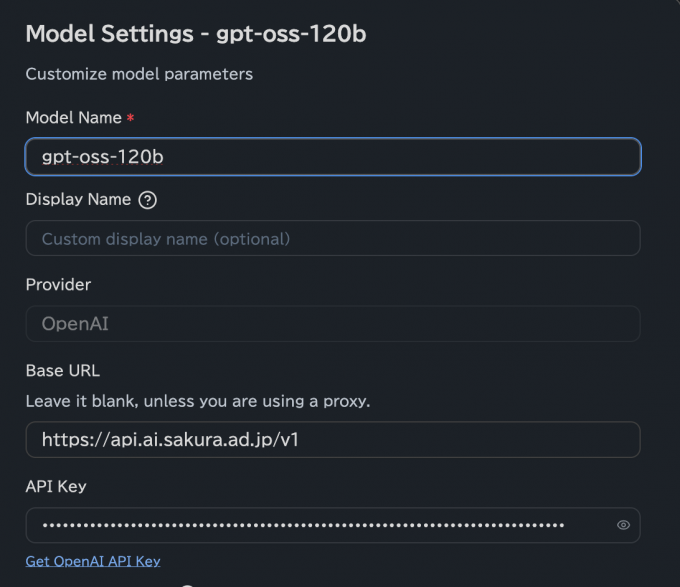Select the disabled Provider field showing OpenAI

pyautogui.click(x=332, y=324)
